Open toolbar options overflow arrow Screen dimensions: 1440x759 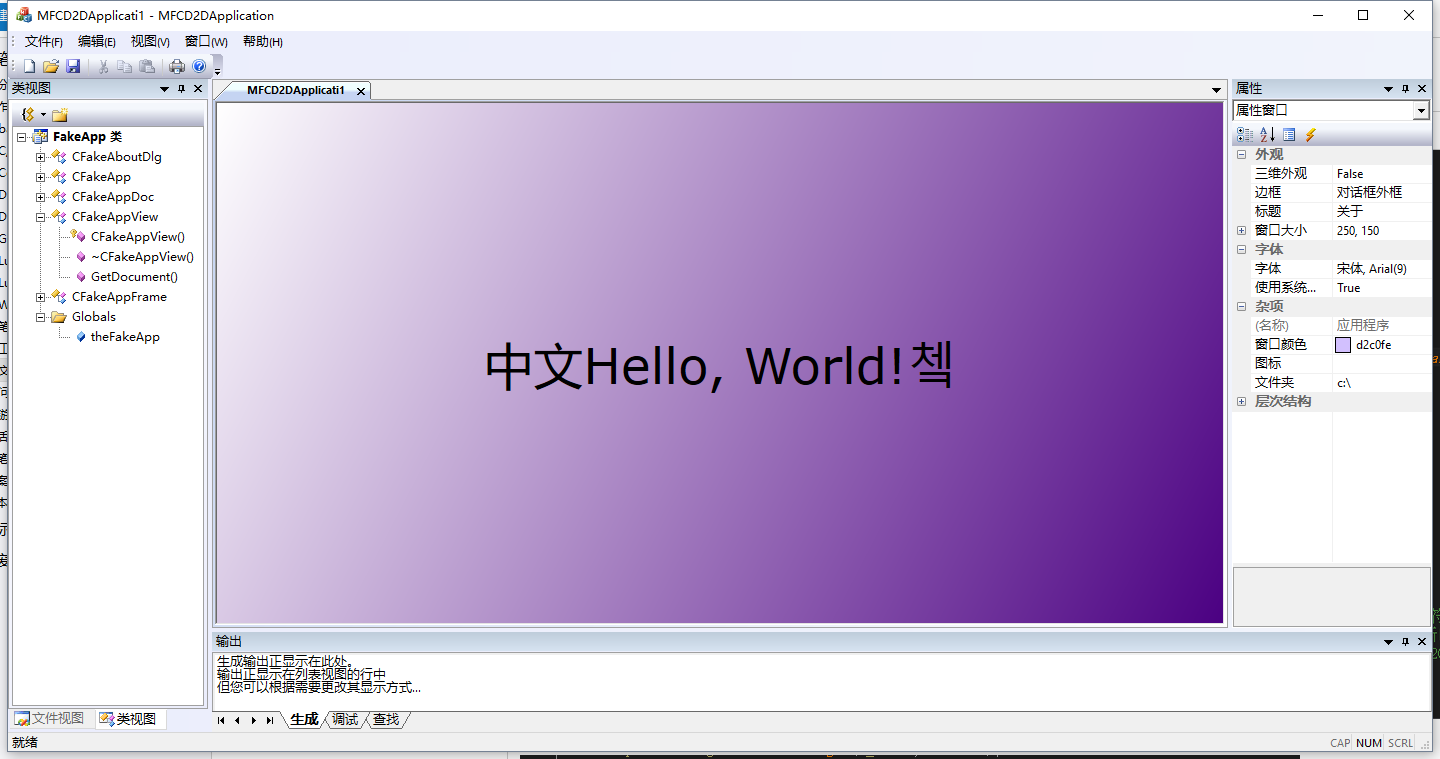(x=217, y=70)
